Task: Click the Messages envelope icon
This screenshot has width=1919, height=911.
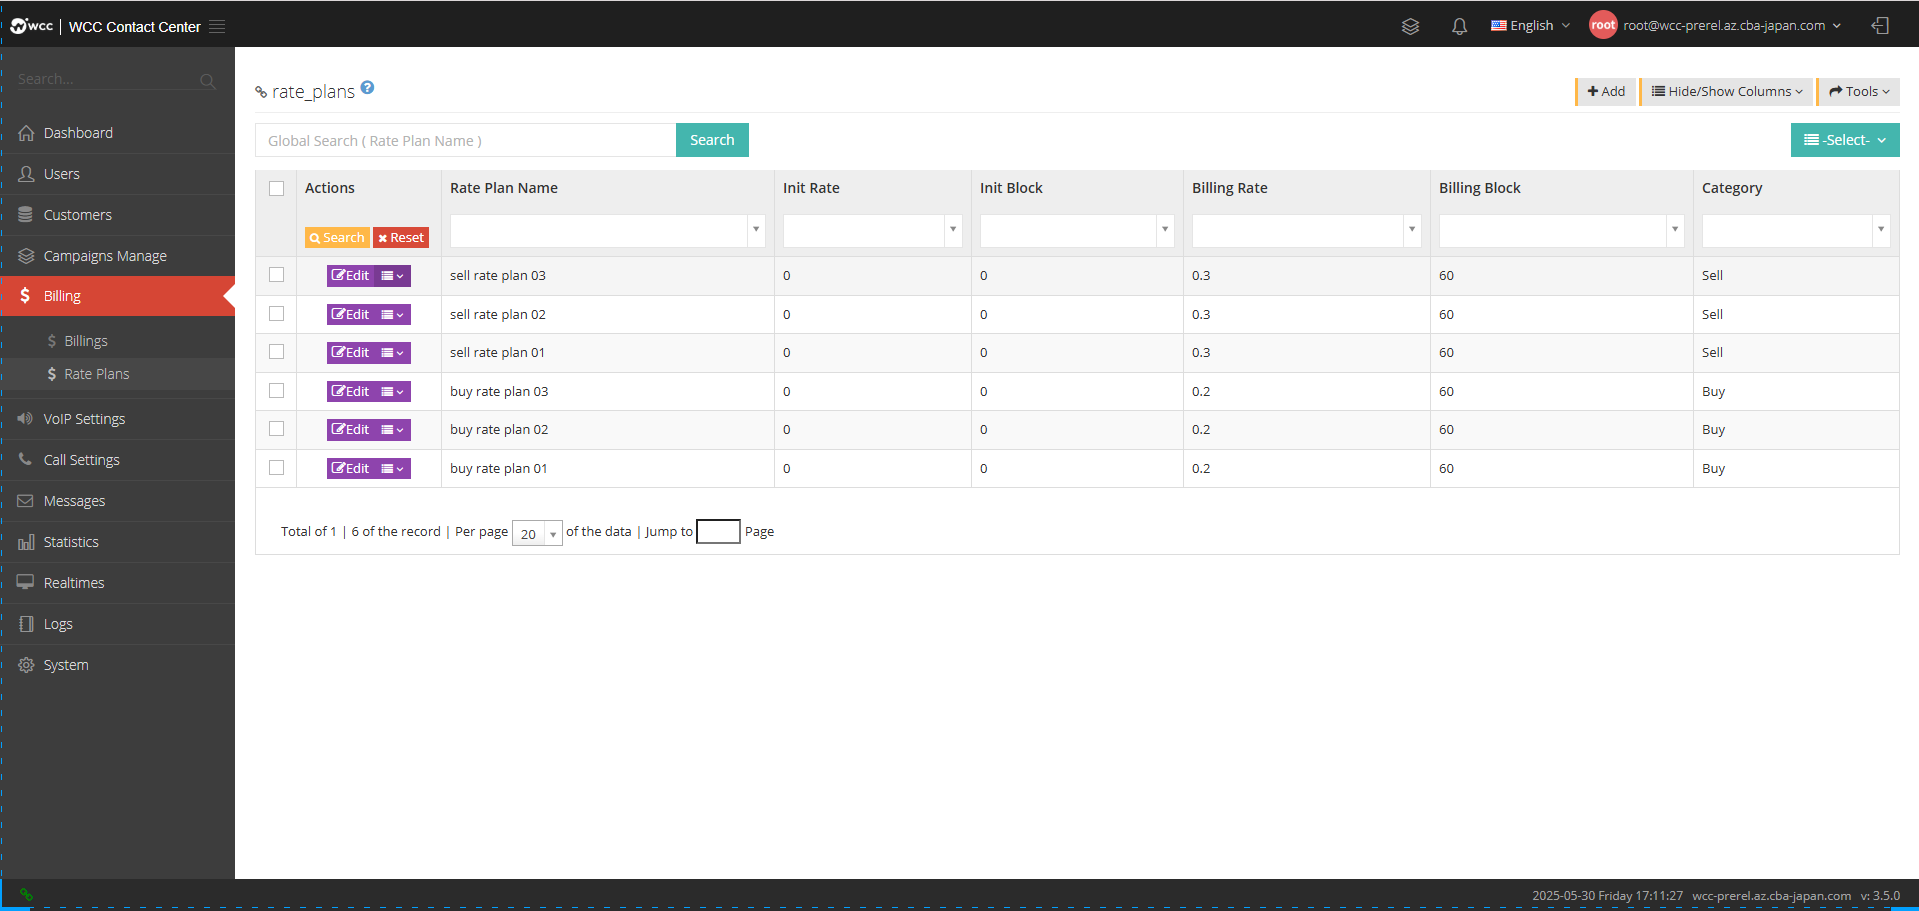Action: (26, 501)
